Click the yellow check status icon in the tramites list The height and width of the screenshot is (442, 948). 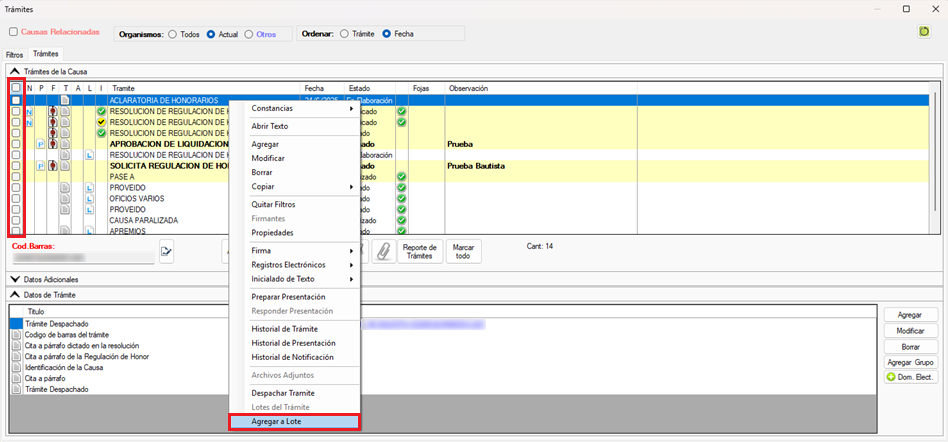coord(101,122)
